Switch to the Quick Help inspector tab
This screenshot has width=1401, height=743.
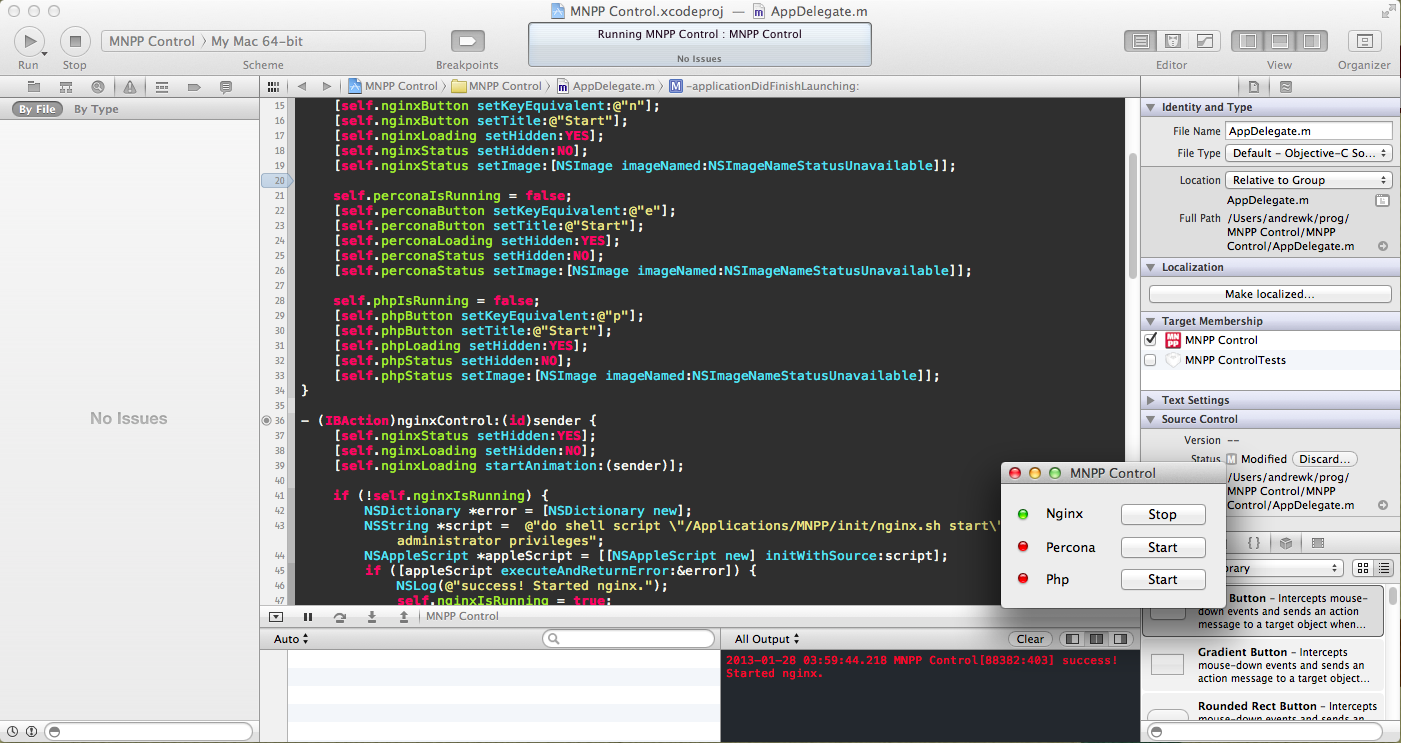click(x=1286, y=87)
